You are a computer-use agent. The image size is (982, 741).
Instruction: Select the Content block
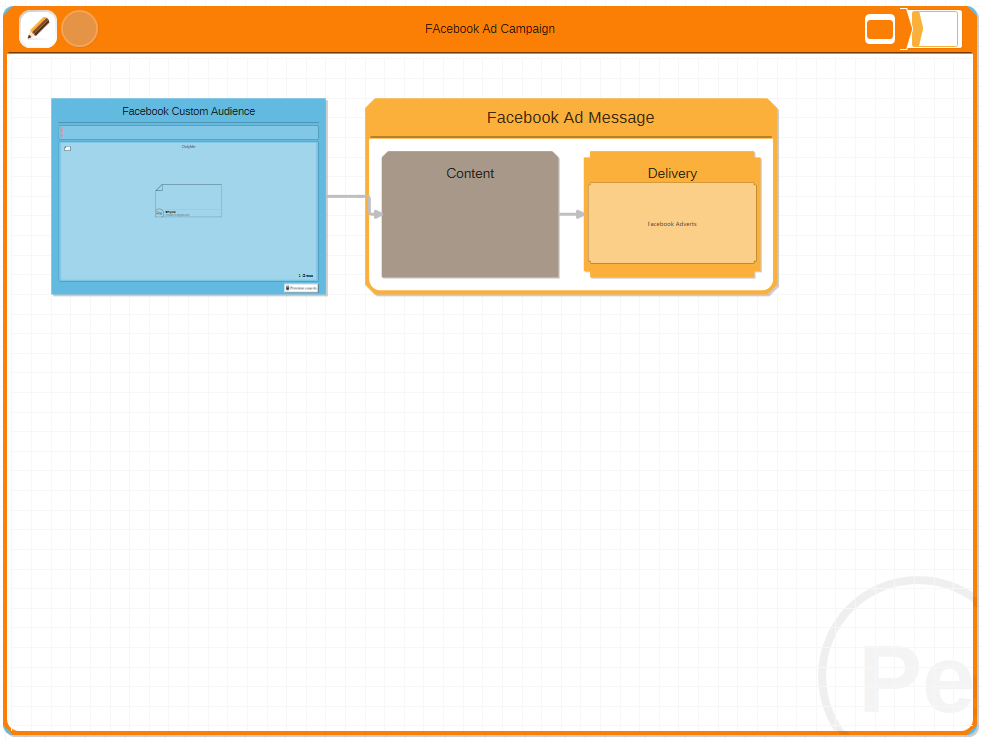tap(470, 214)
